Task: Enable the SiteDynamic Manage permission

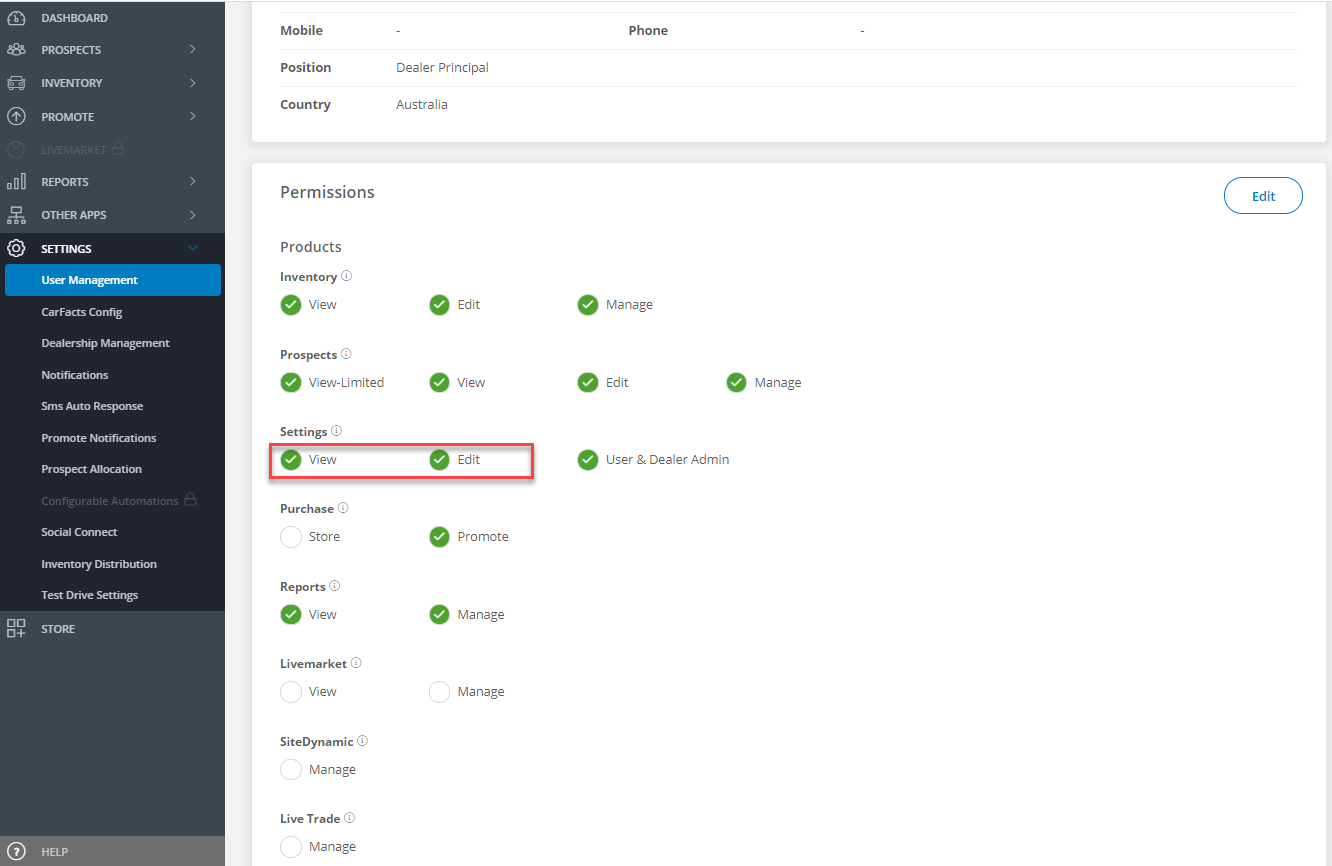Action: click(x=291, y=770)
